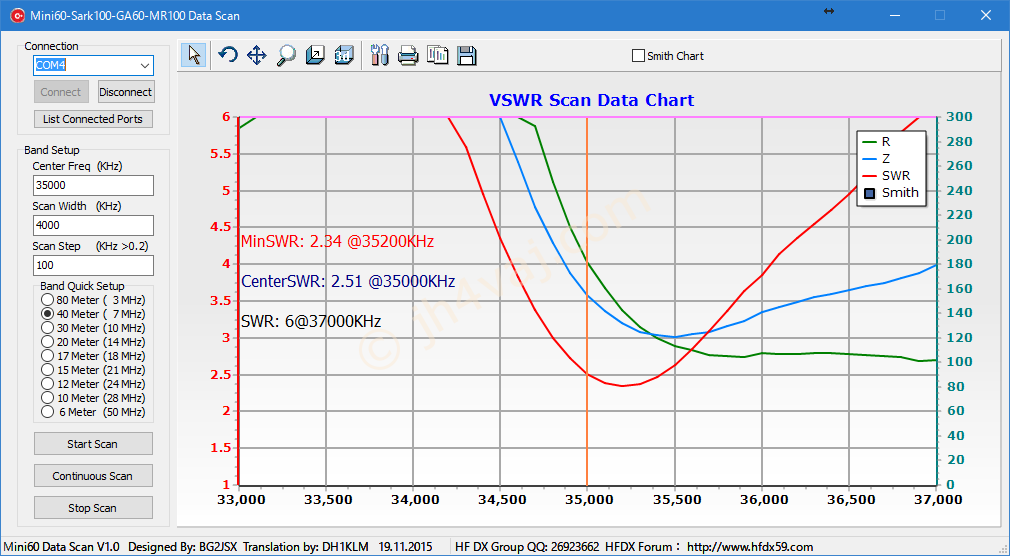Screen dimensions: 1010x556
Task: Select 20 Meter (14 MHz) band
Action: 47,342
